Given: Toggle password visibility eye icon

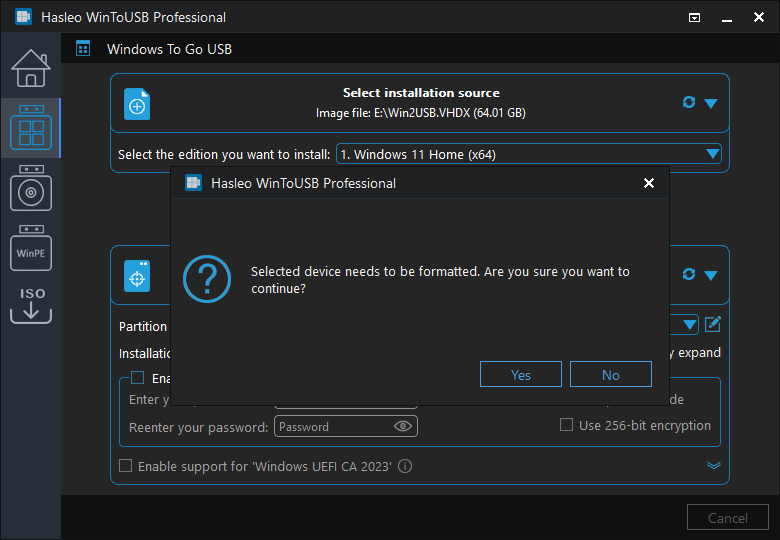Looking at the screenshot, I should (403, 426).
